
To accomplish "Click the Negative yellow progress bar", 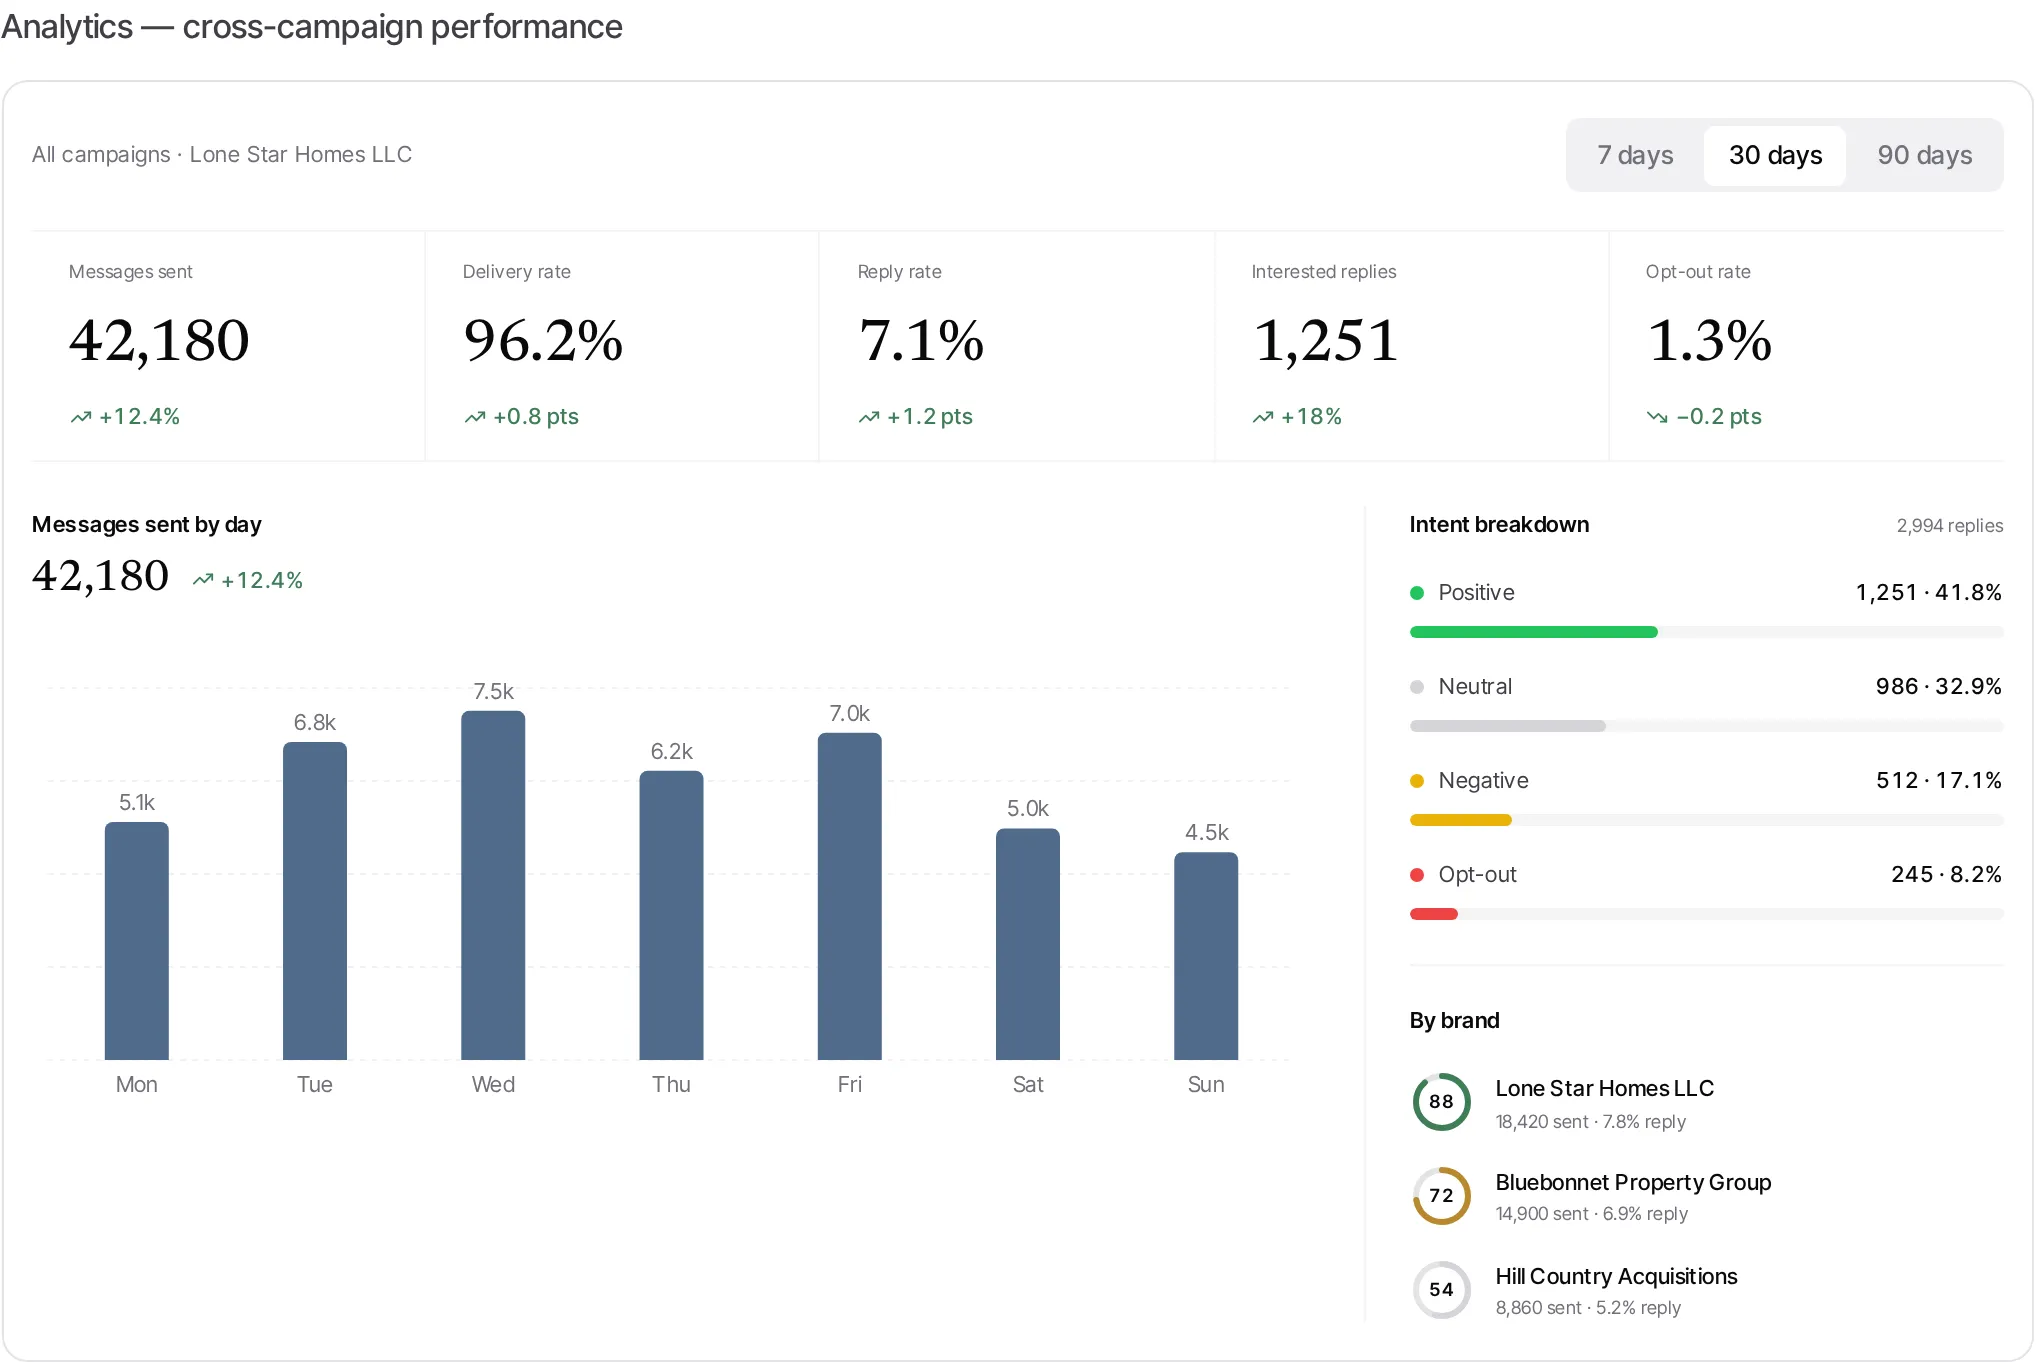I will click(x=1460, y=820).
